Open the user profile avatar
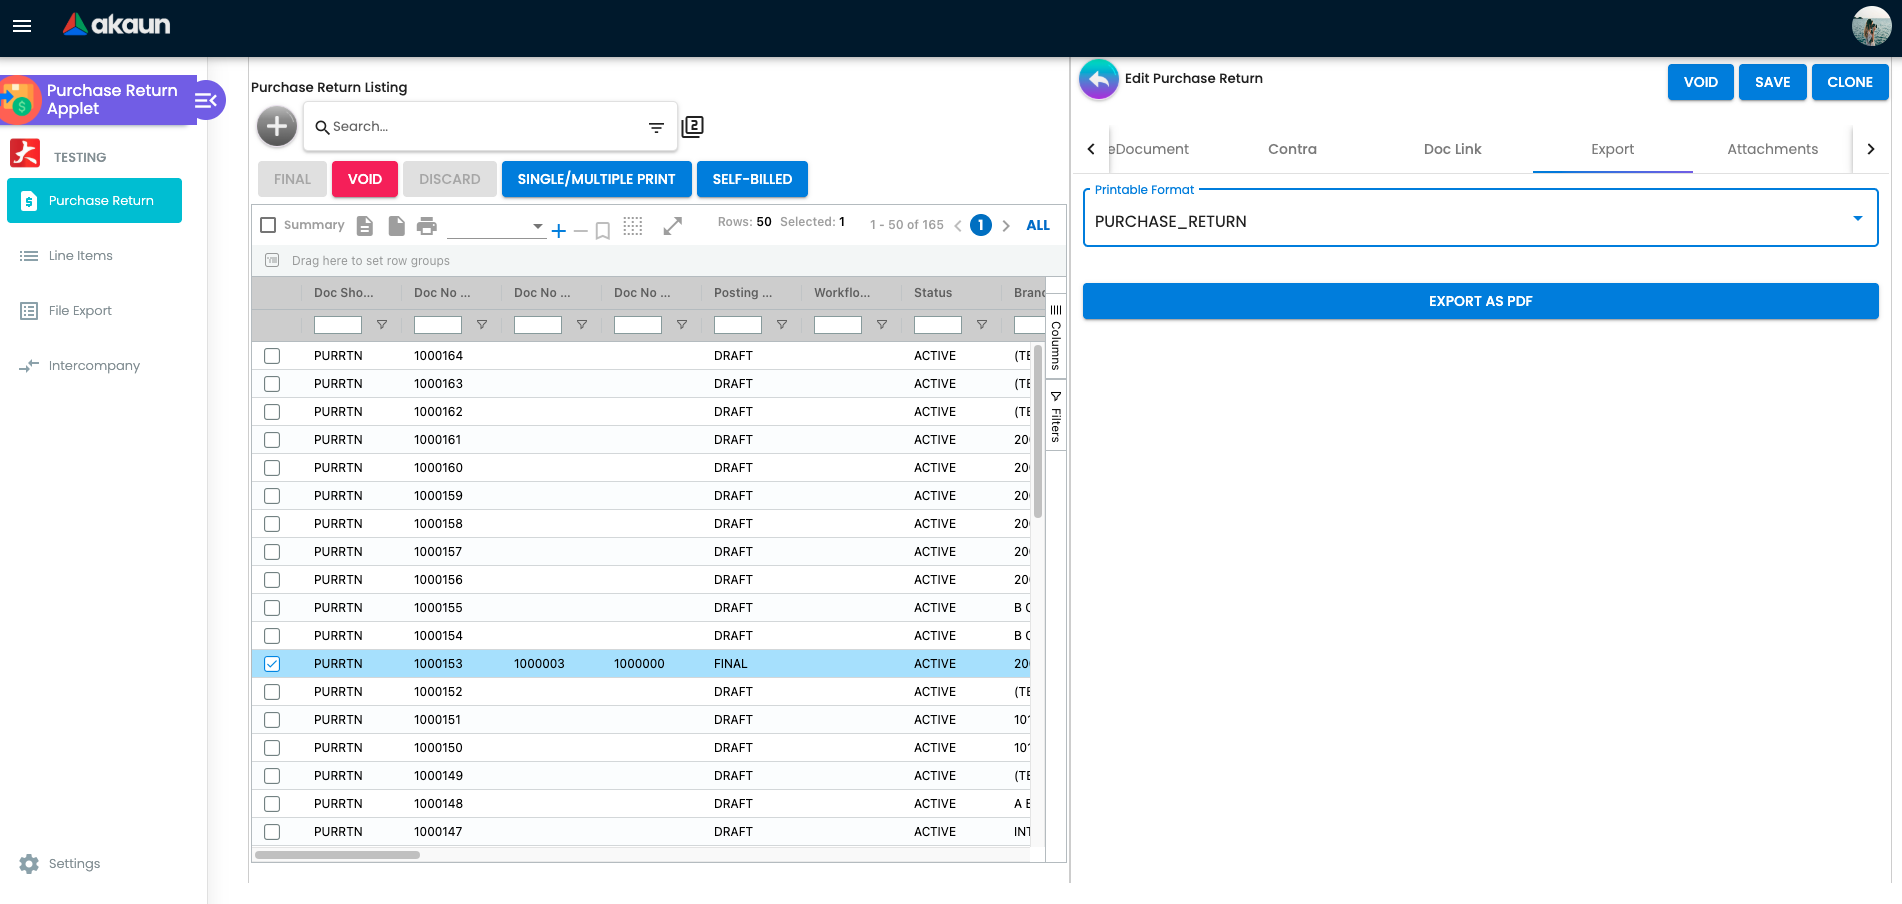Image resolution: width=1902 pixels, height=904 pixels. click(1871, 26)
